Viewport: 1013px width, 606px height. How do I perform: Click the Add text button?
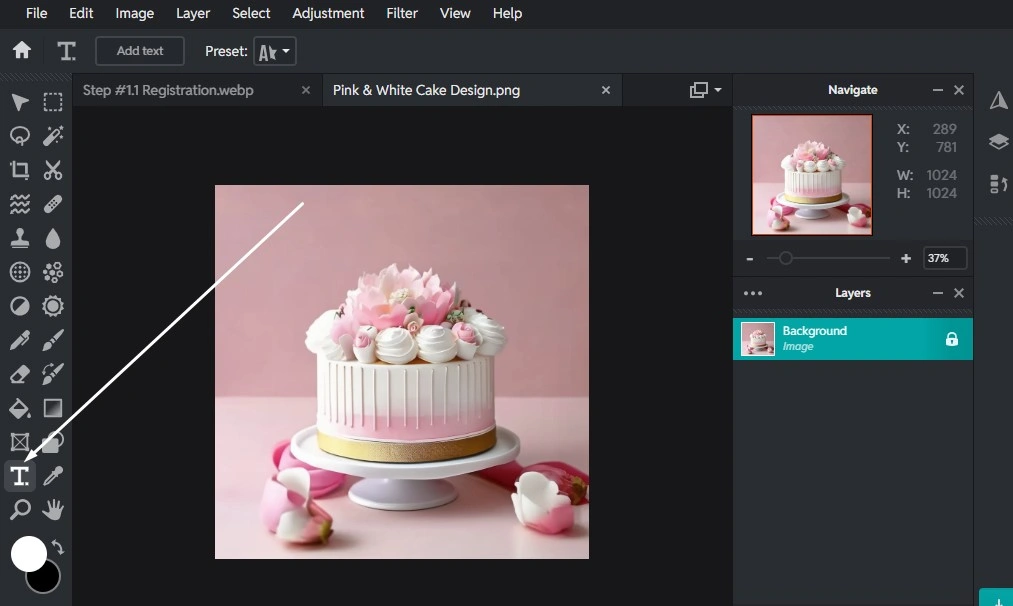coord(140,51)
